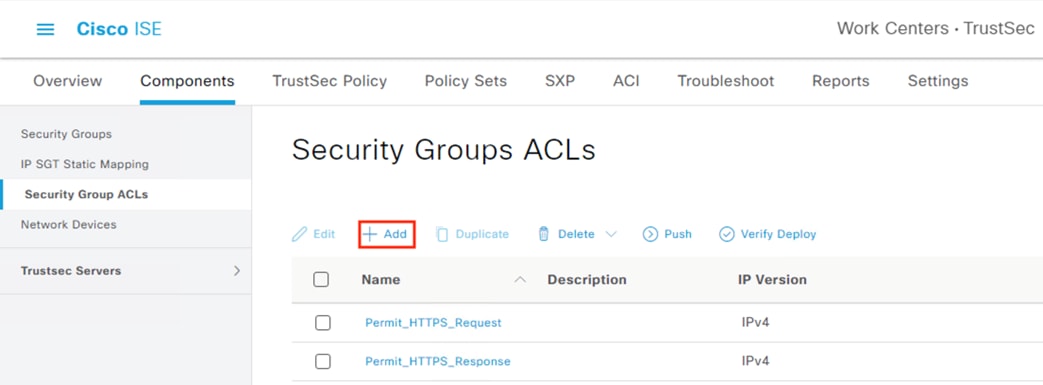1043x385 pixels.
Task: Click the Delete trash icon
Action: pyautogui.click(x=543, y=234)
